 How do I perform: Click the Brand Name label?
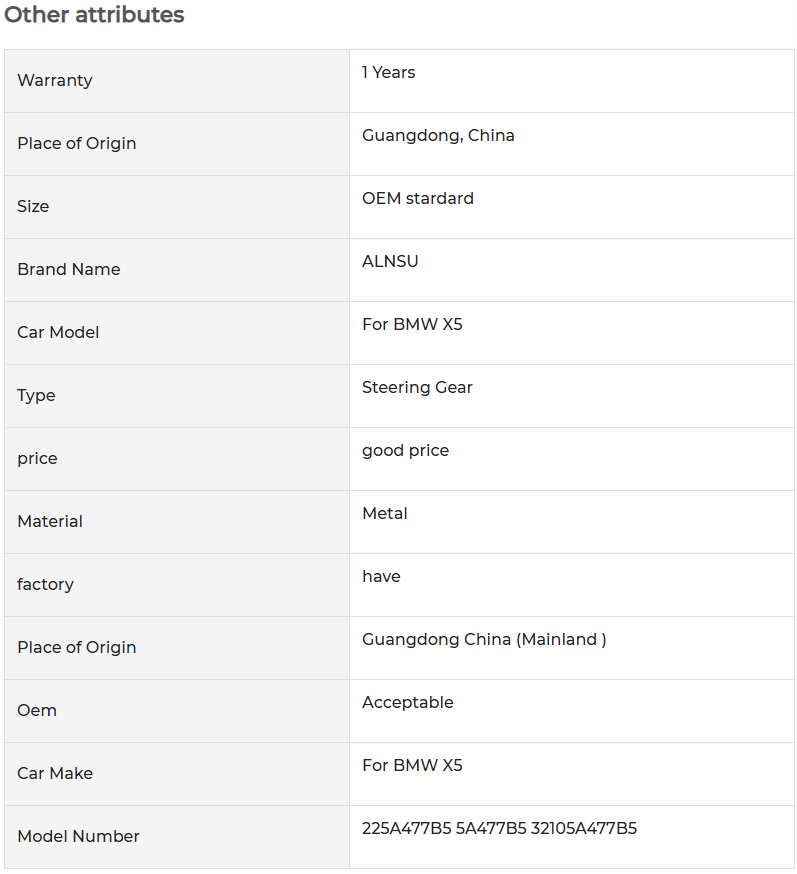coord(69,269)
